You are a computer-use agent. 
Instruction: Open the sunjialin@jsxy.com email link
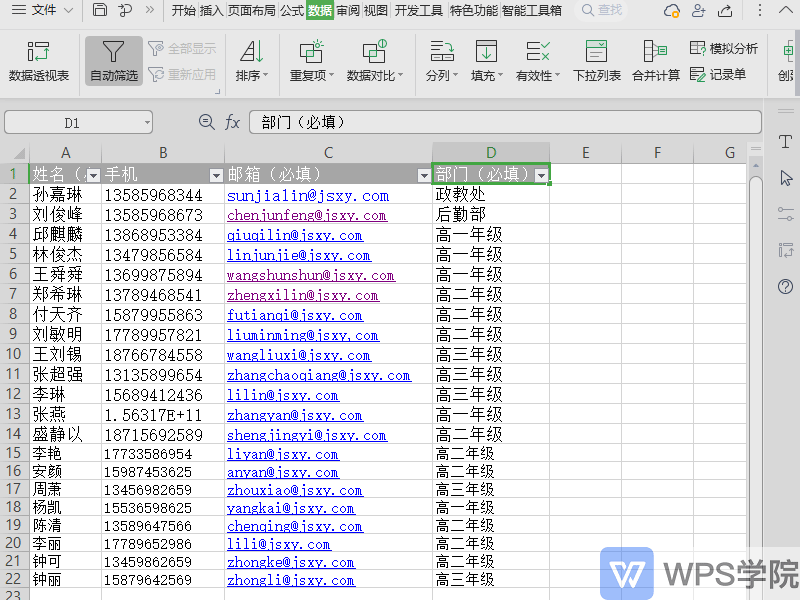pyautogui.click(x=308, y=196)
